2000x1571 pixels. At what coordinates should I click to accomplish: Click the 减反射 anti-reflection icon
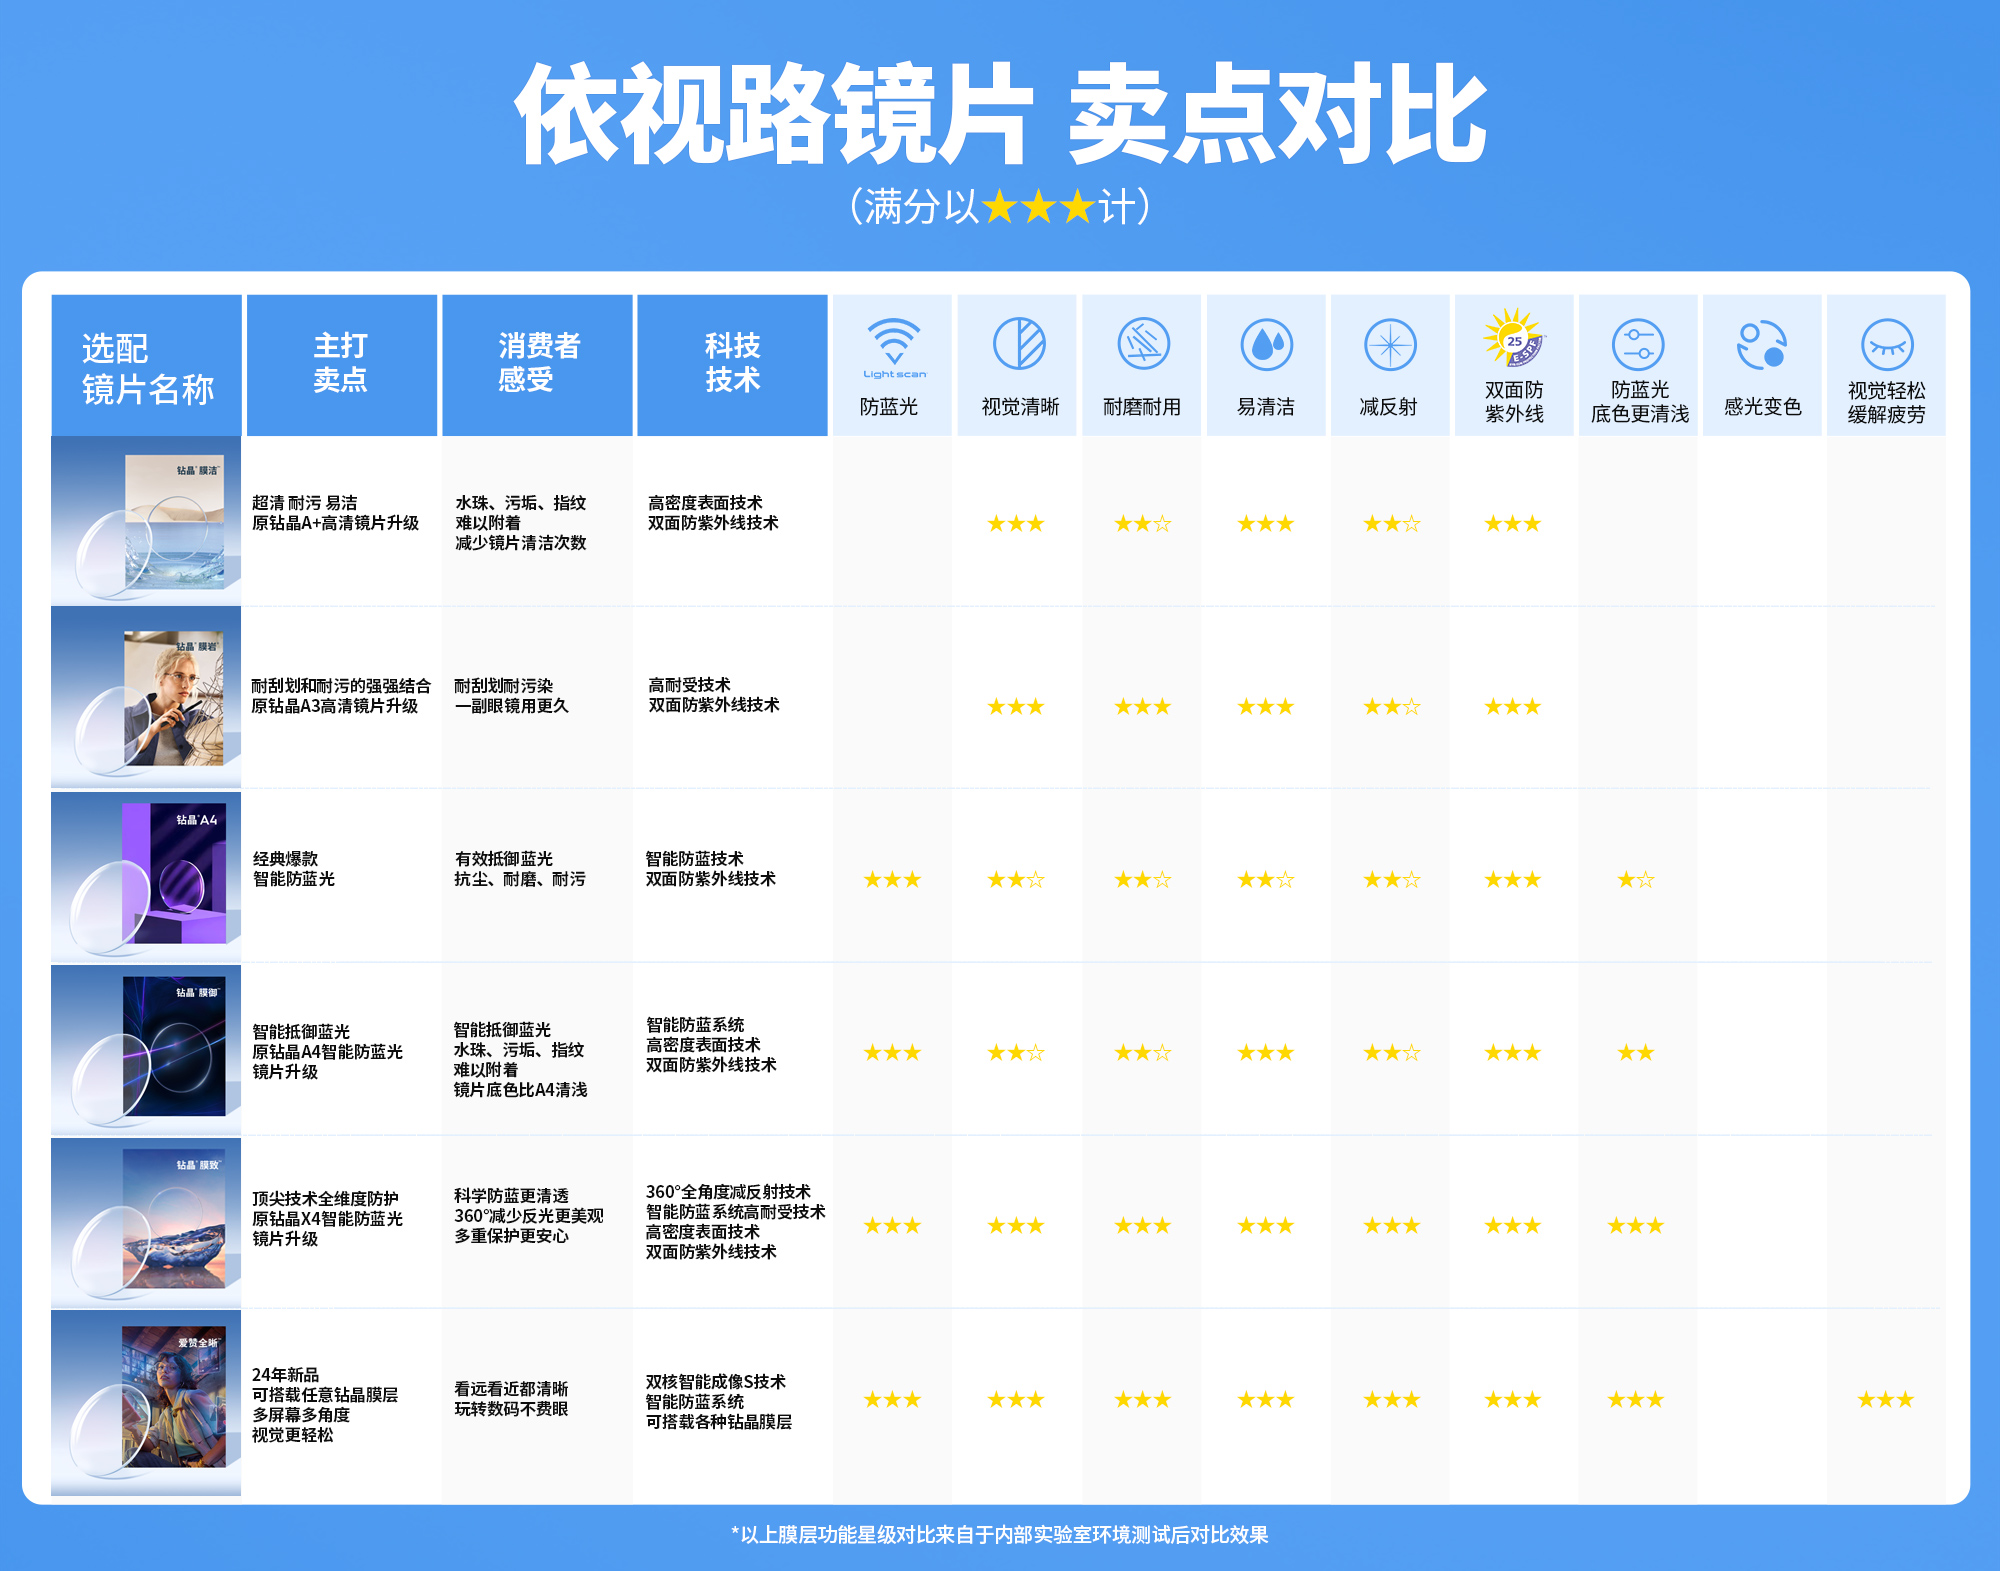click(x=1390, y=345)
